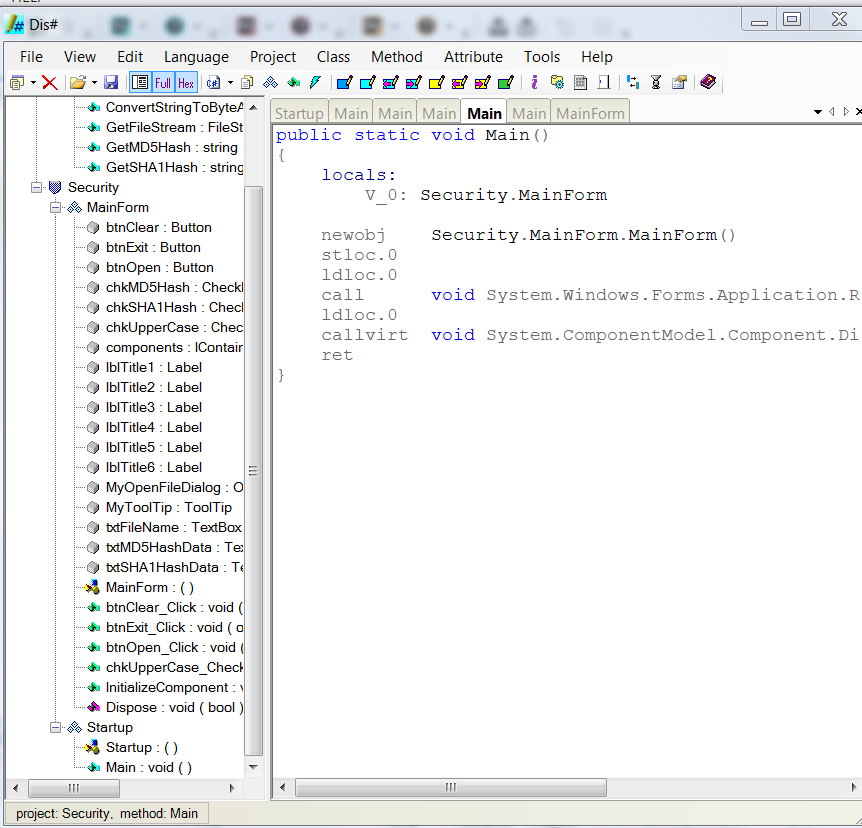Click the C# language toolbar icon

[213, 82]
